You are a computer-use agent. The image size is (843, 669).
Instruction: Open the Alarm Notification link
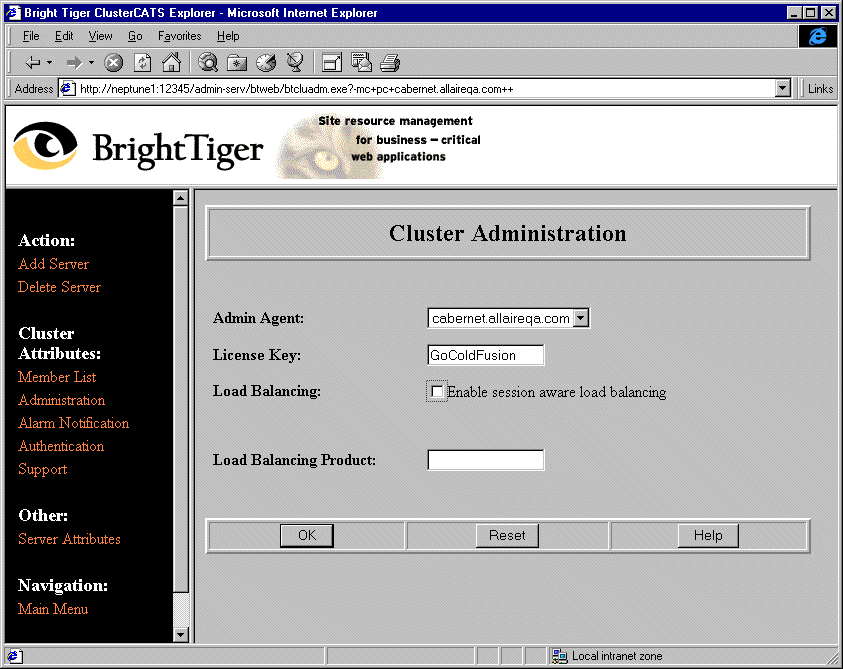coord(73,423)
